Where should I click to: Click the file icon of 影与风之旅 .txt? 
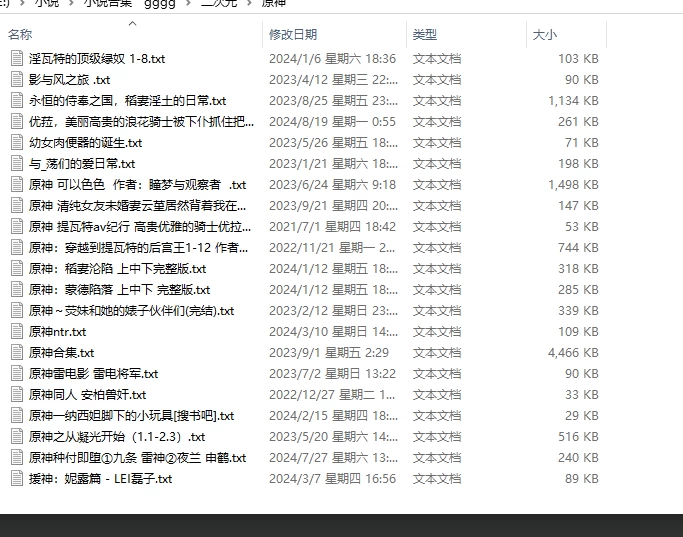pyautogui.click(x=17, y=79)
